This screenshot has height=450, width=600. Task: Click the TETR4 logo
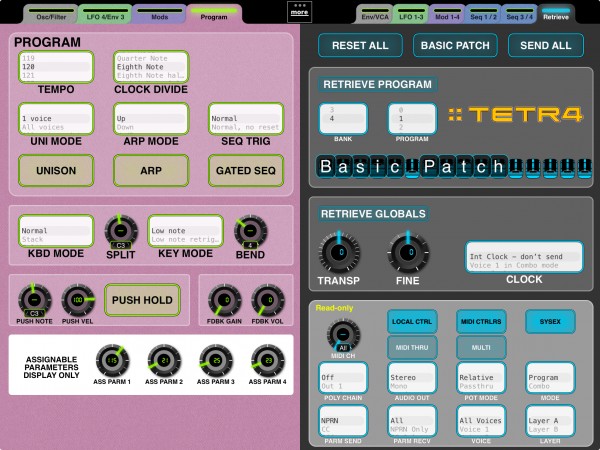coord(515,115)
